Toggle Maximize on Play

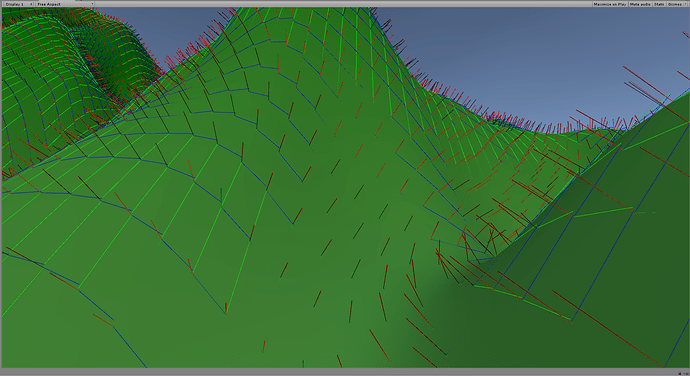tap(609, 4)
